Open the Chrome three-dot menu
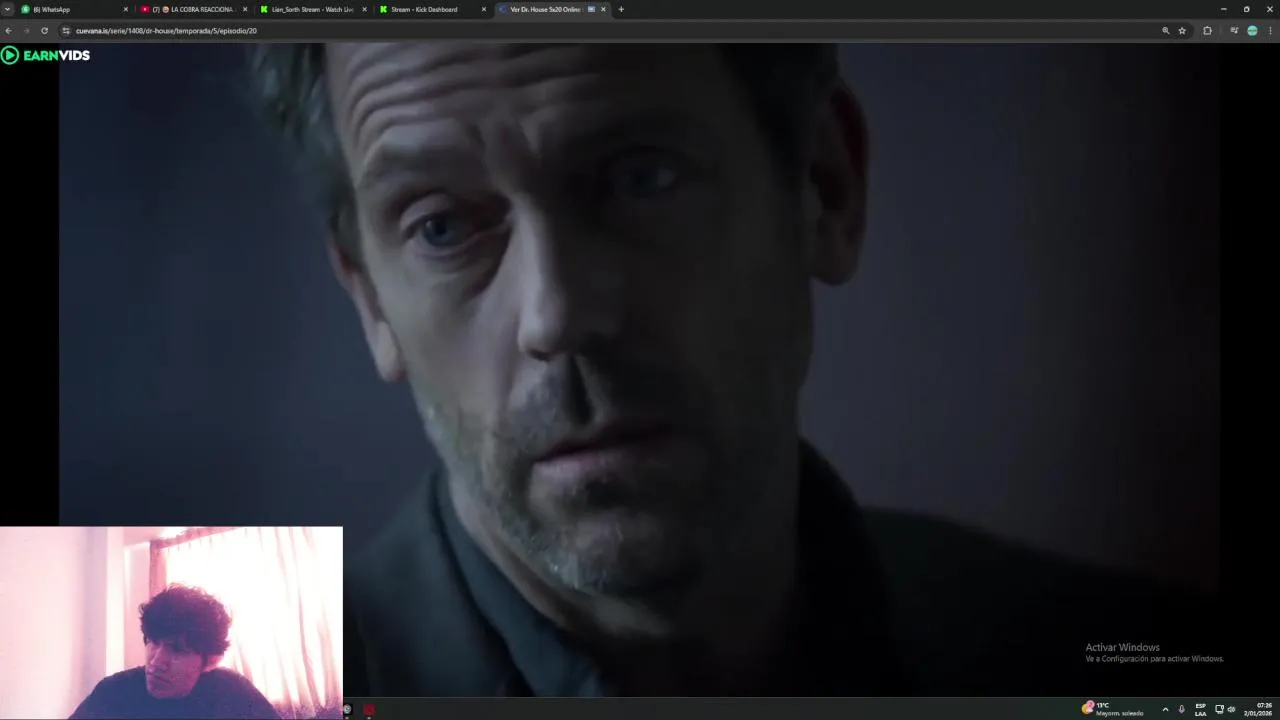The width and height of the screenshot is (1280, 720). click(x=1270, y=31)
